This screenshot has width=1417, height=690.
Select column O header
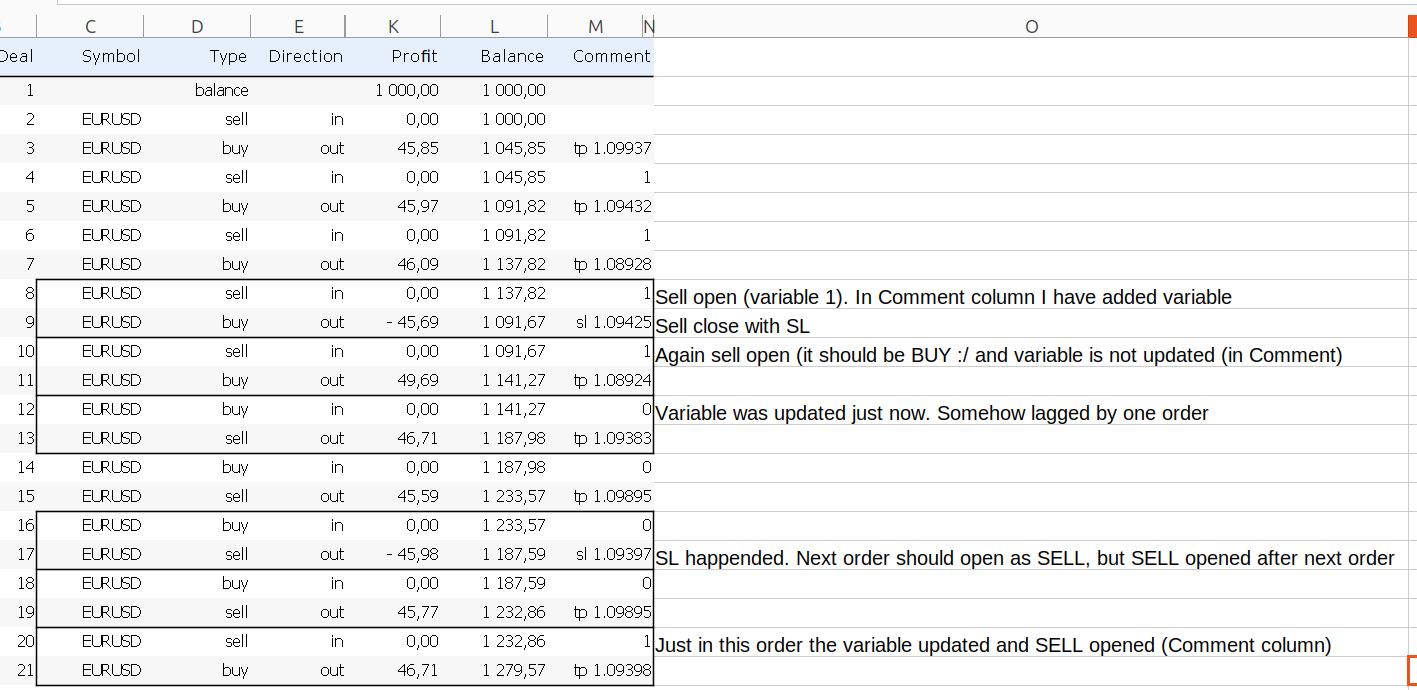coord(1031,27)
